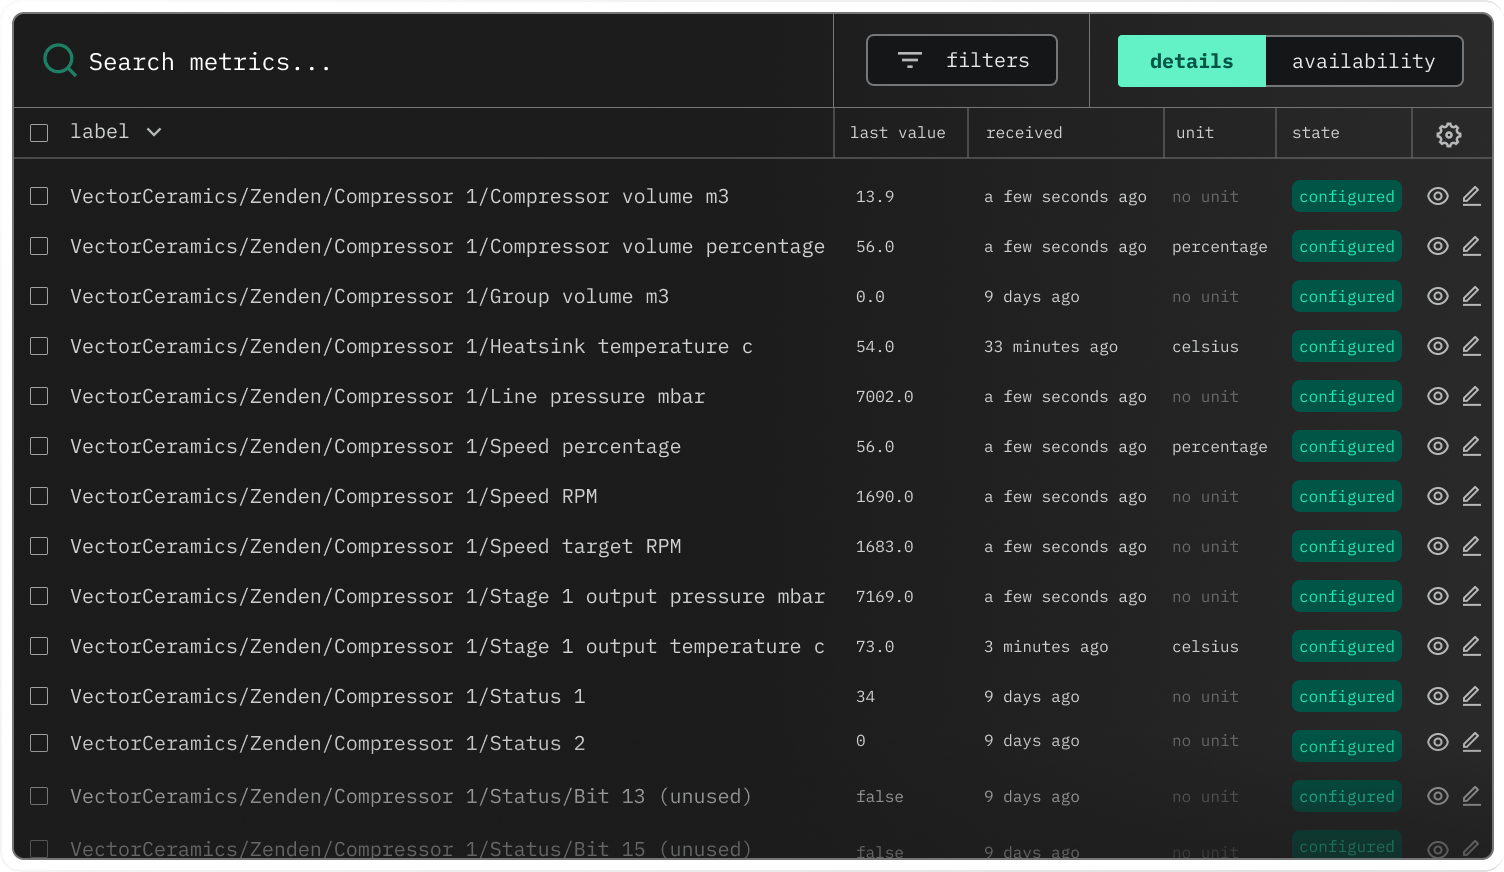
Task: Open Line pressure mbar metric label
Action: tap(387, 396)
